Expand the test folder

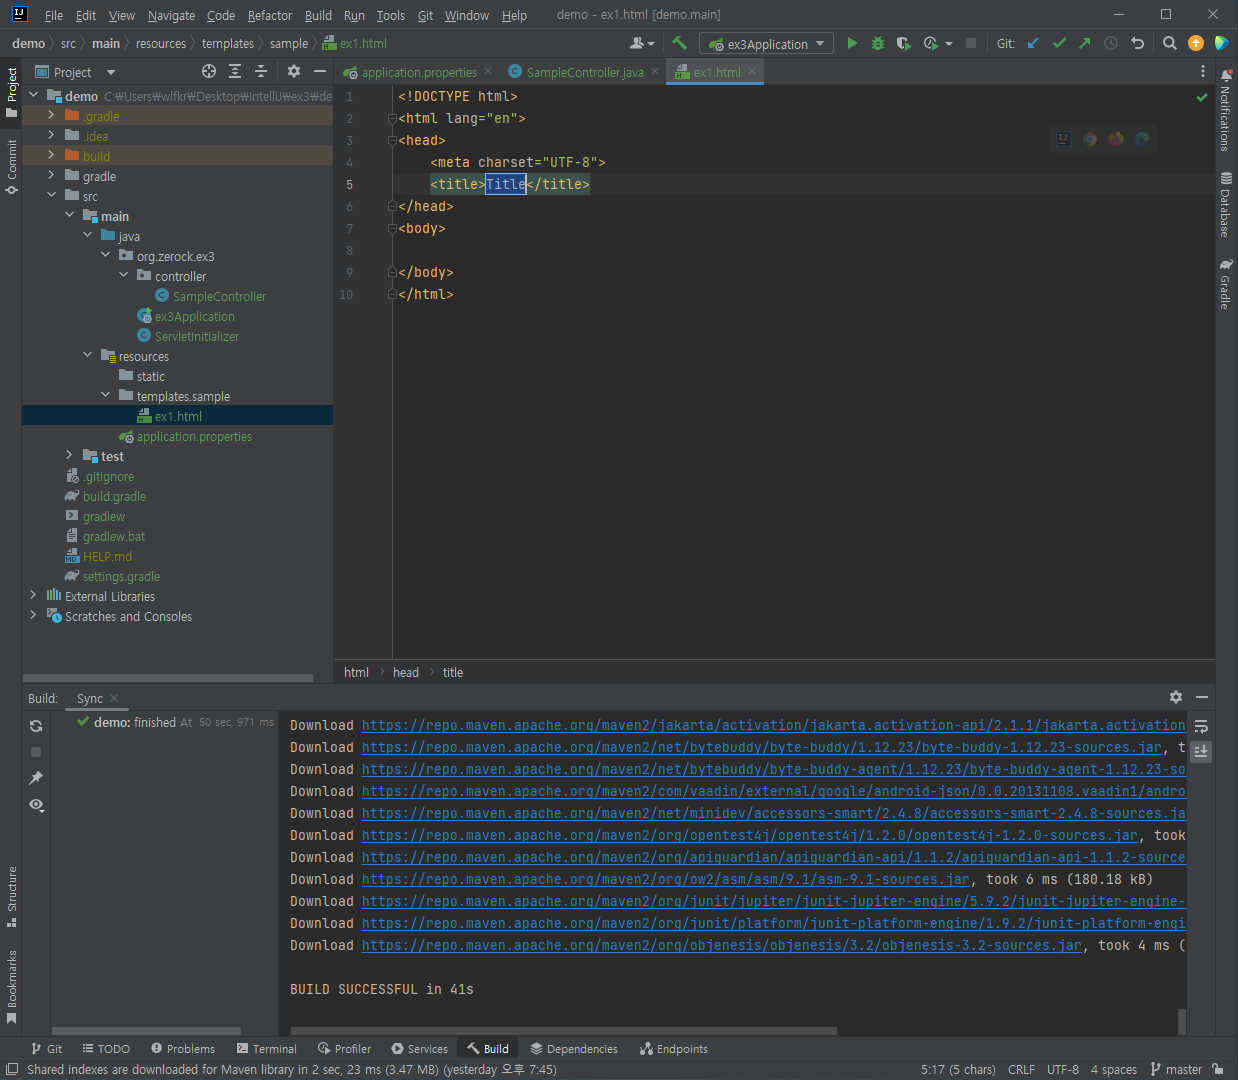point(69,455)
